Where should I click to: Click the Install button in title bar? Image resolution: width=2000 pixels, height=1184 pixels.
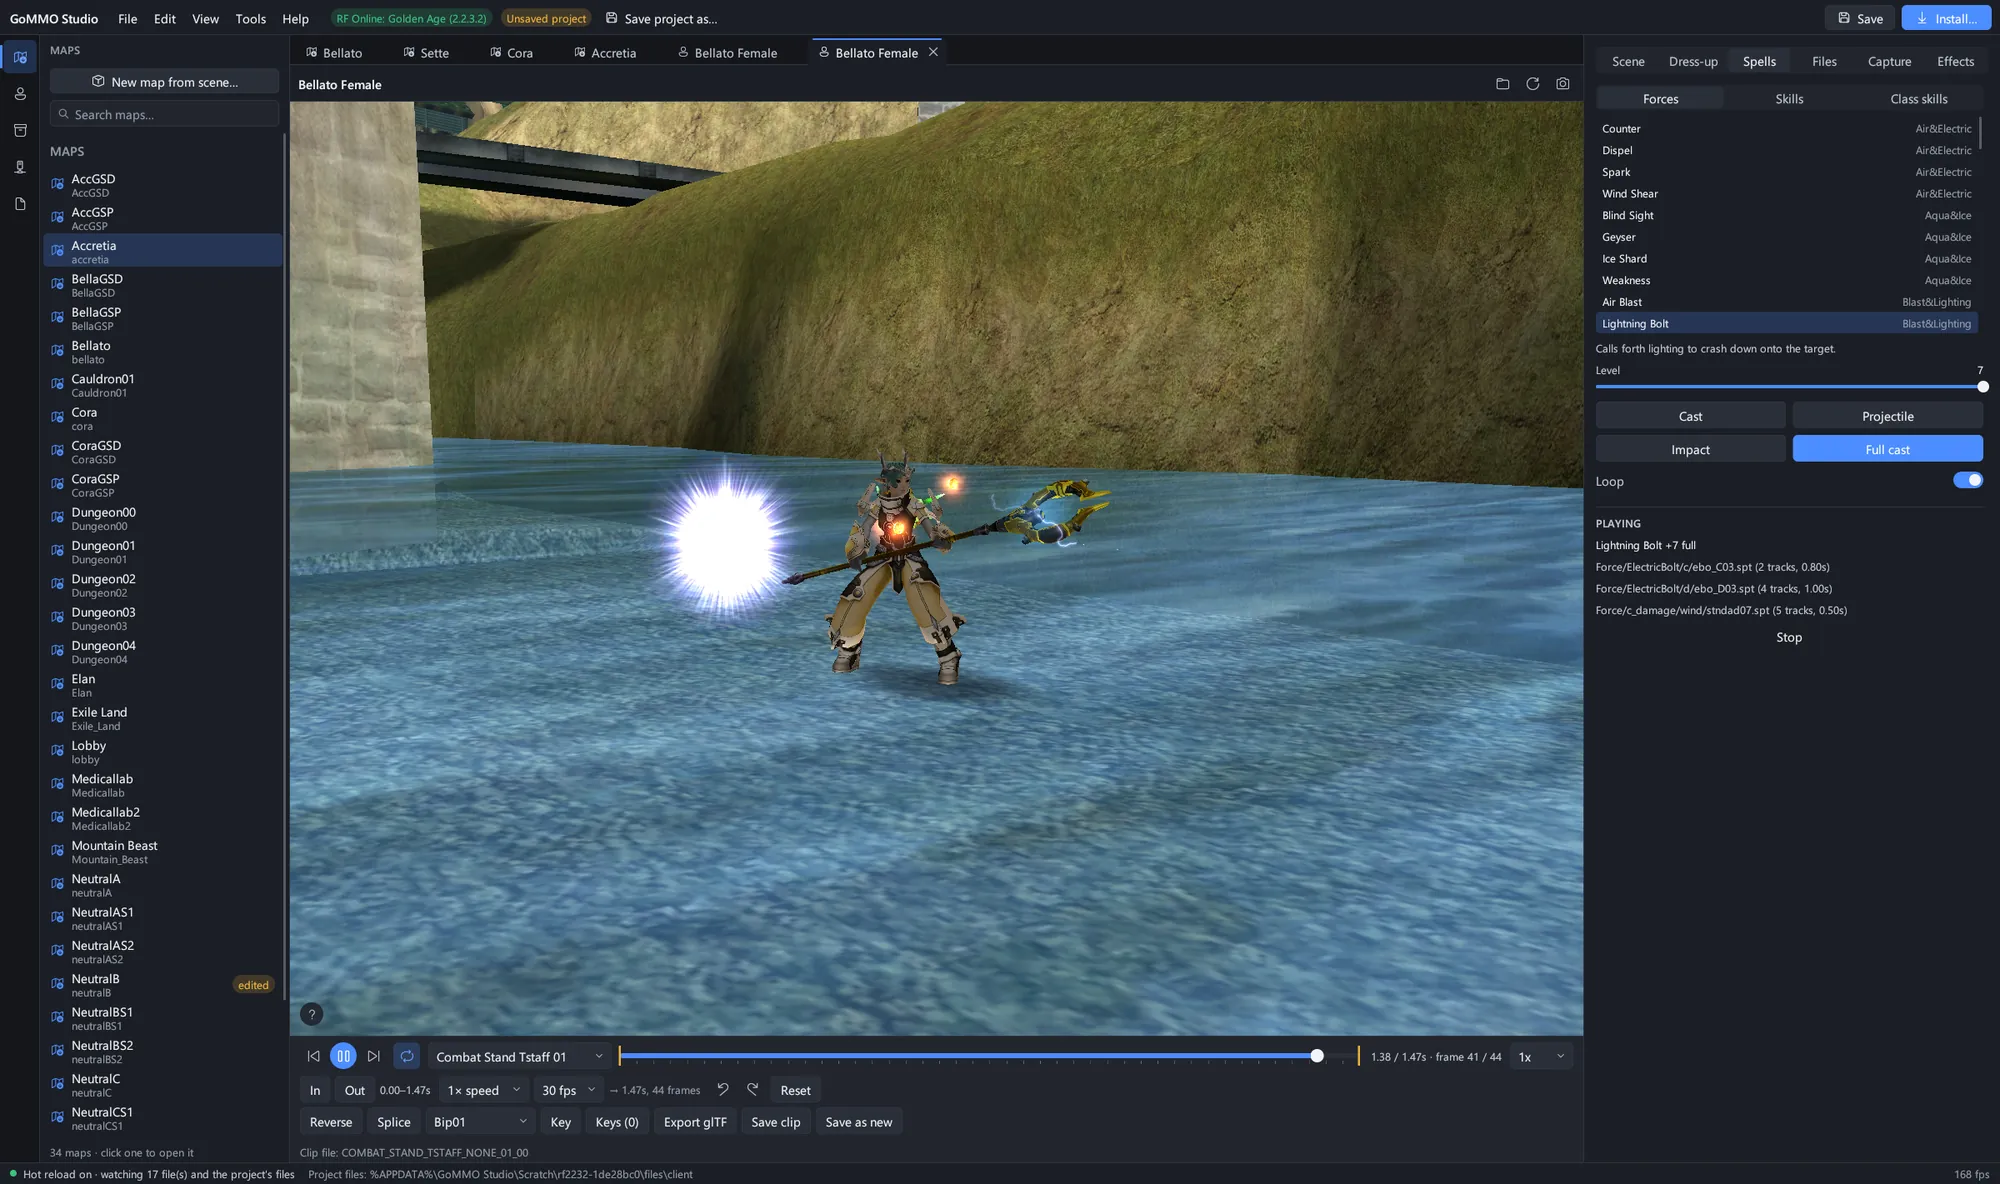click(x=1946, y=18)
